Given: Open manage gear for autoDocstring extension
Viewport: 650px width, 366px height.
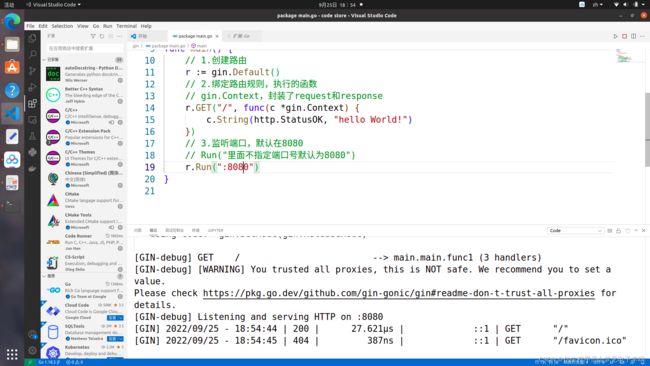Looking at the screenshot, I should (x=120, y=80).
